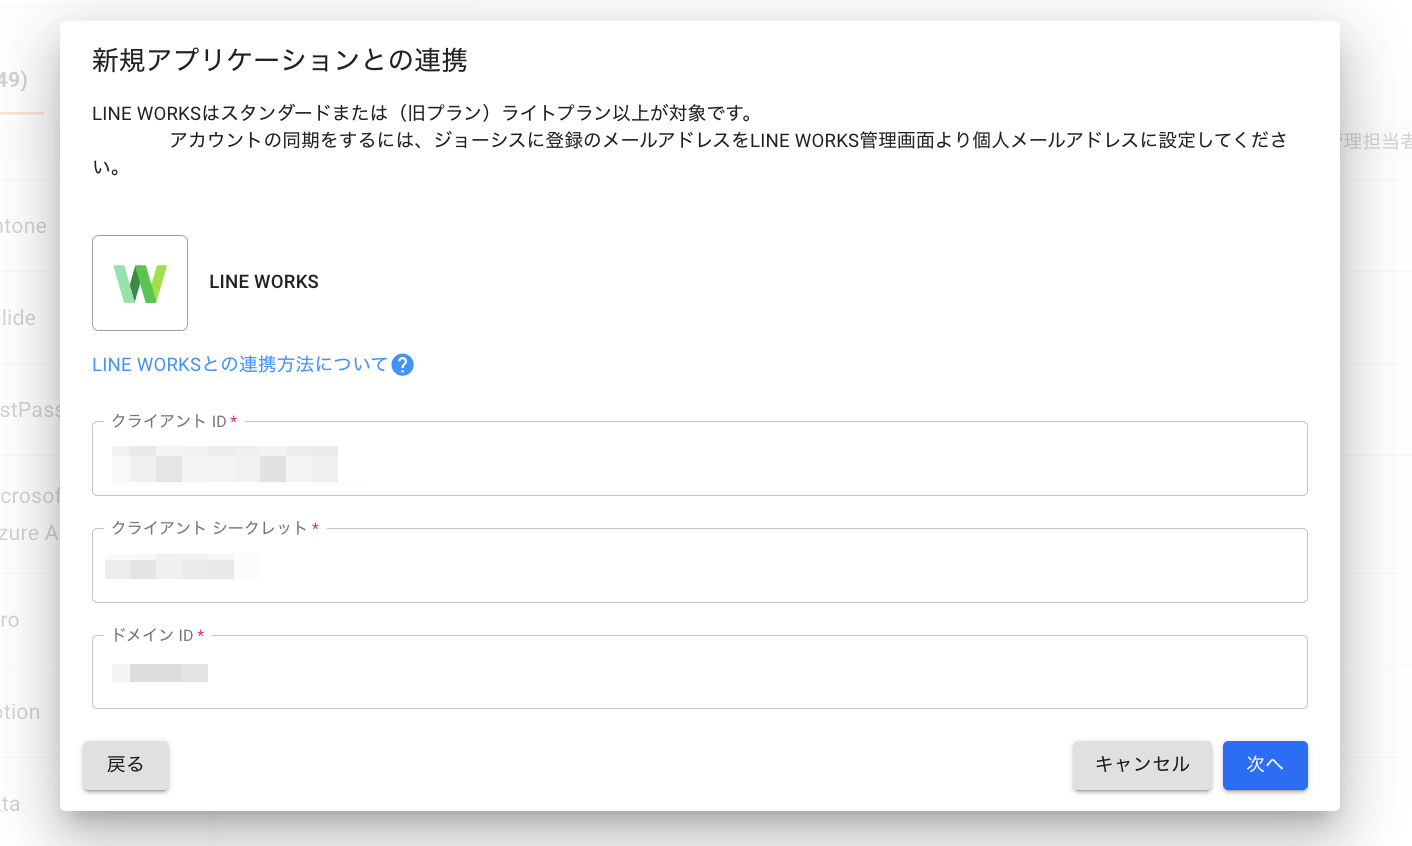Click the クライアント シークレット field label
This screenshot has height=846, width=1412.
coord(209,528)
